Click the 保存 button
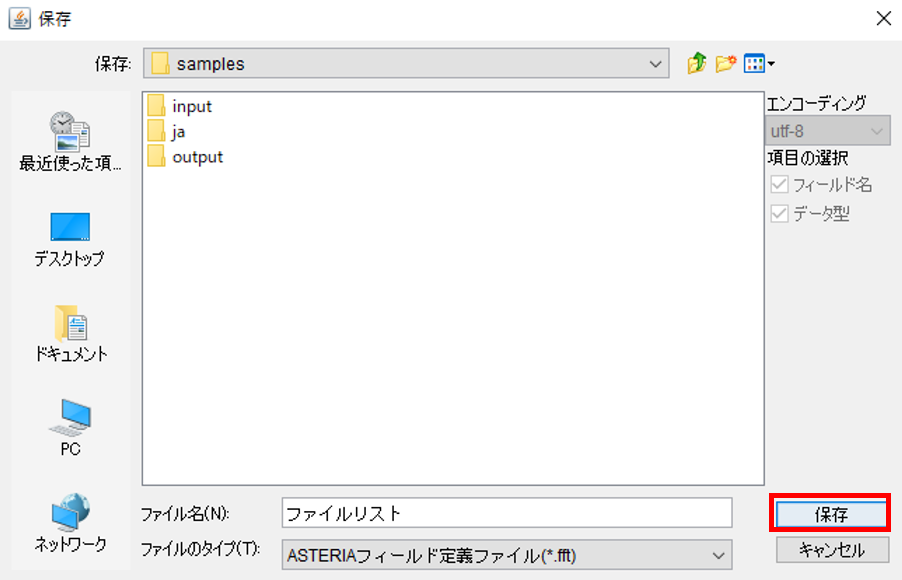Image resolution: width=902 pixels, height=580 pixels. [831, 514]
